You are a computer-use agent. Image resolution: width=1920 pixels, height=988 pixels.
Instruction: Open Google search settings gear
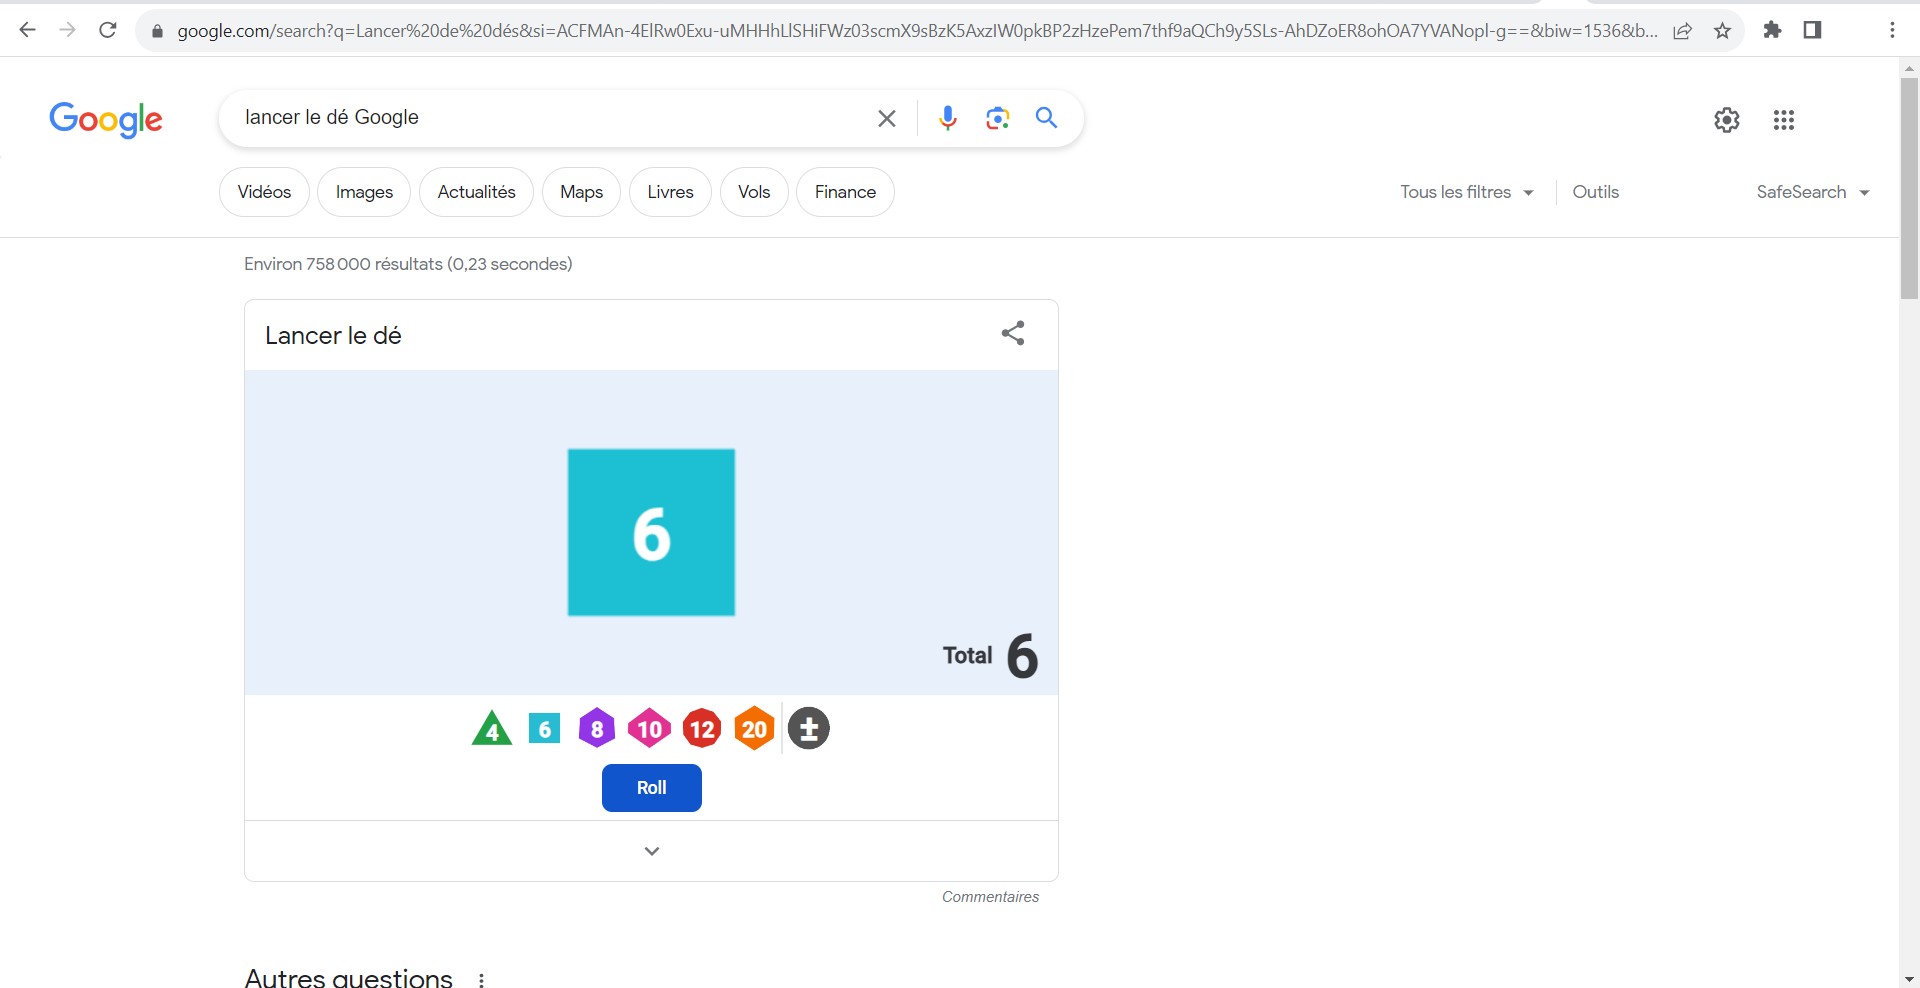point(1727,120)
